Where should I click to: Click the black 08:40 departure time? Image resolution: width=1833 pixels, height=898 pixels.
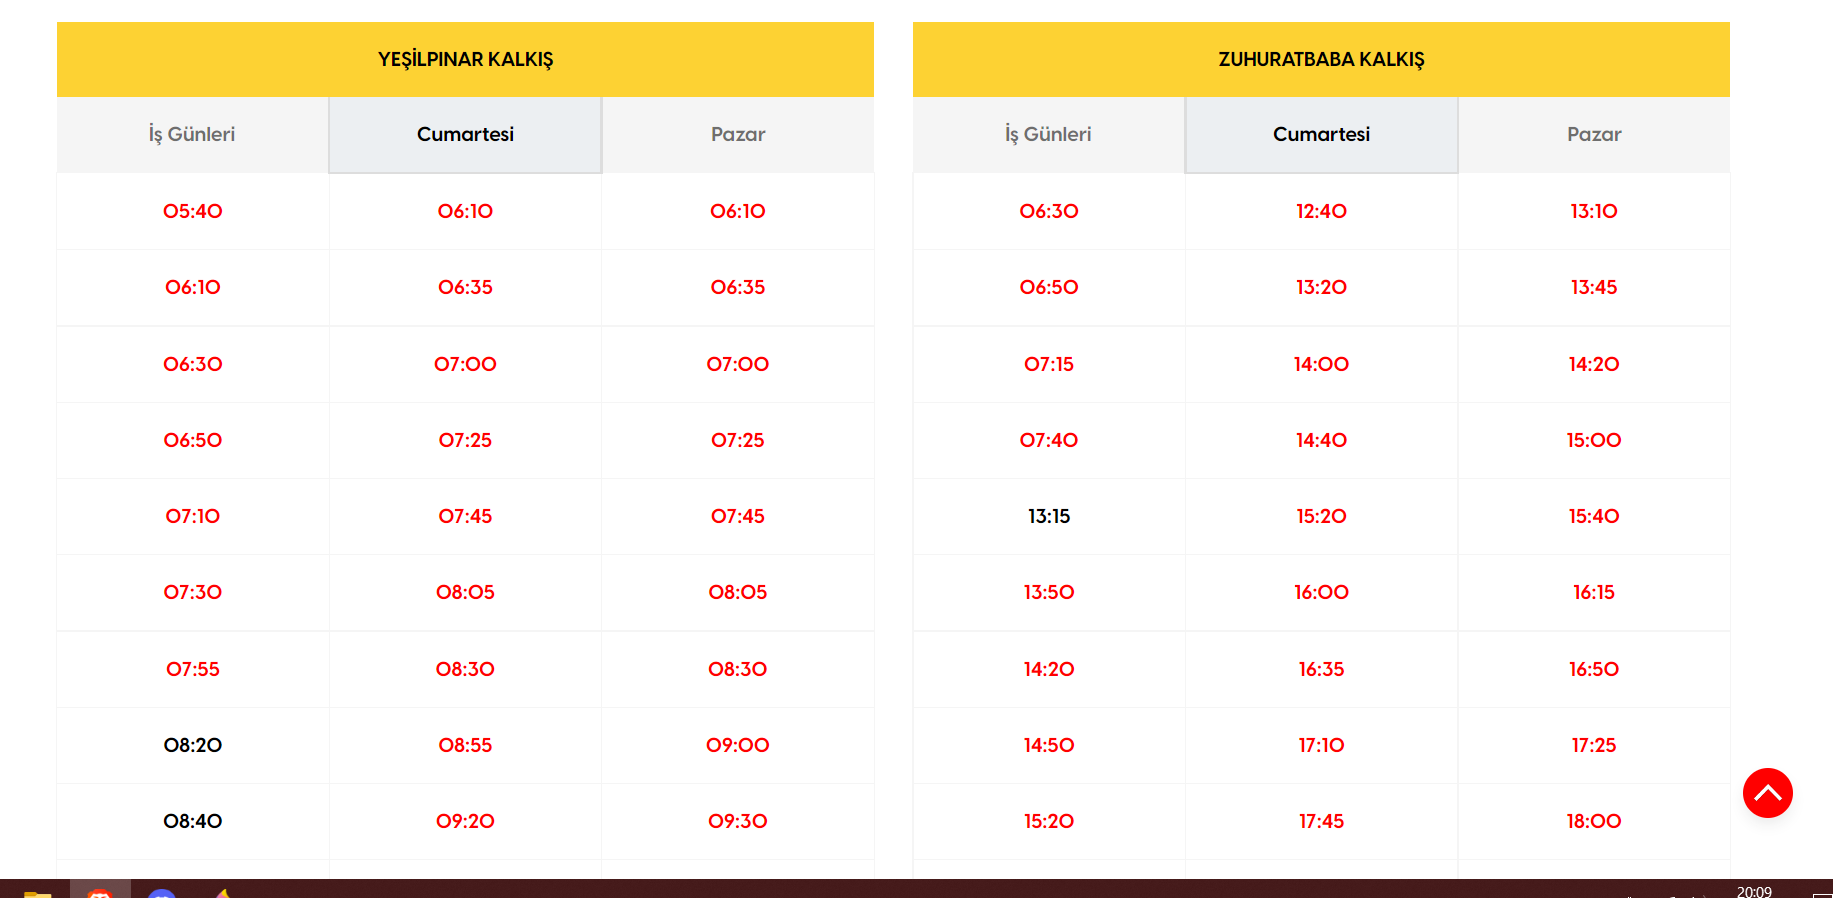[x=193, y=821]
